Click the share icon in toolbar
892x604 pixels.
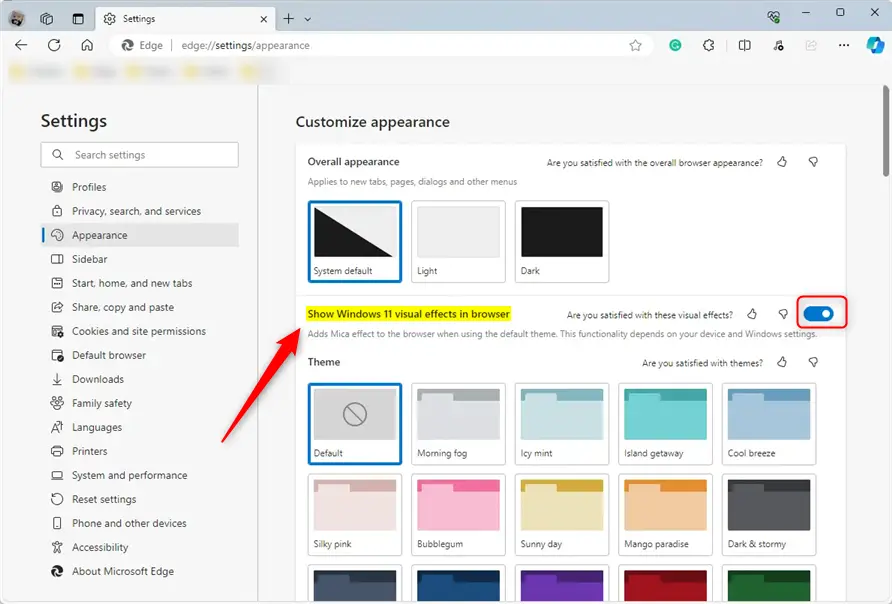[811, 45]
